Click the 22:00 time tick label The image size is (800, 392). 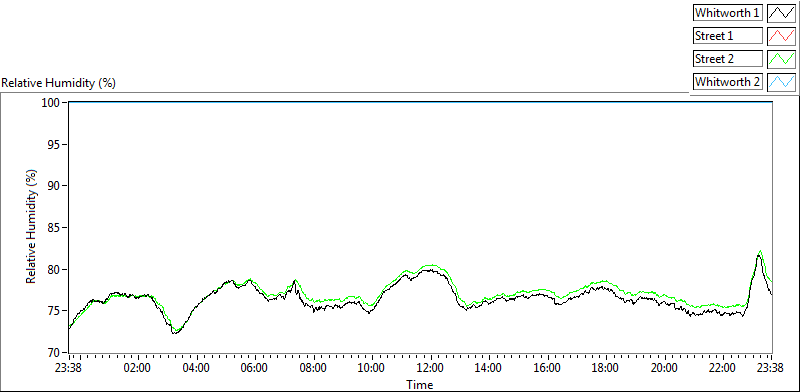click(x=723, y=368)
